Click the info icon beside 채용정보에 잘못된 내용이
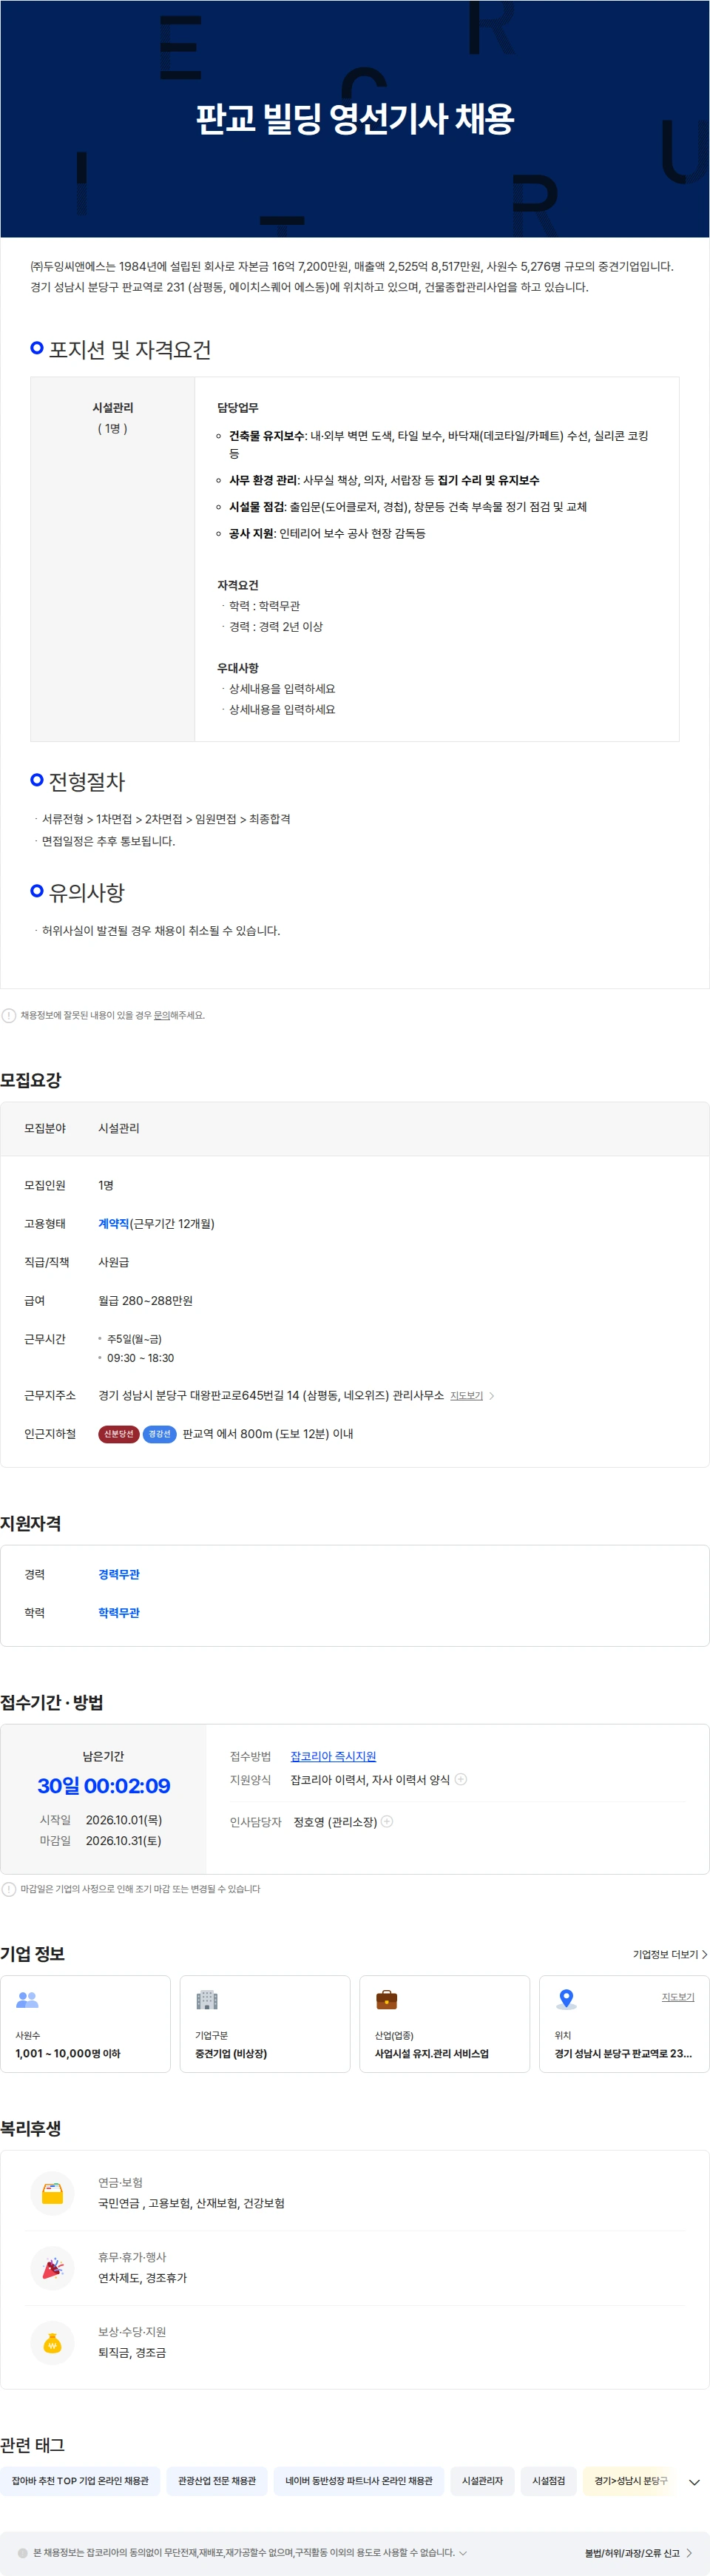 tap(9, 1015)
